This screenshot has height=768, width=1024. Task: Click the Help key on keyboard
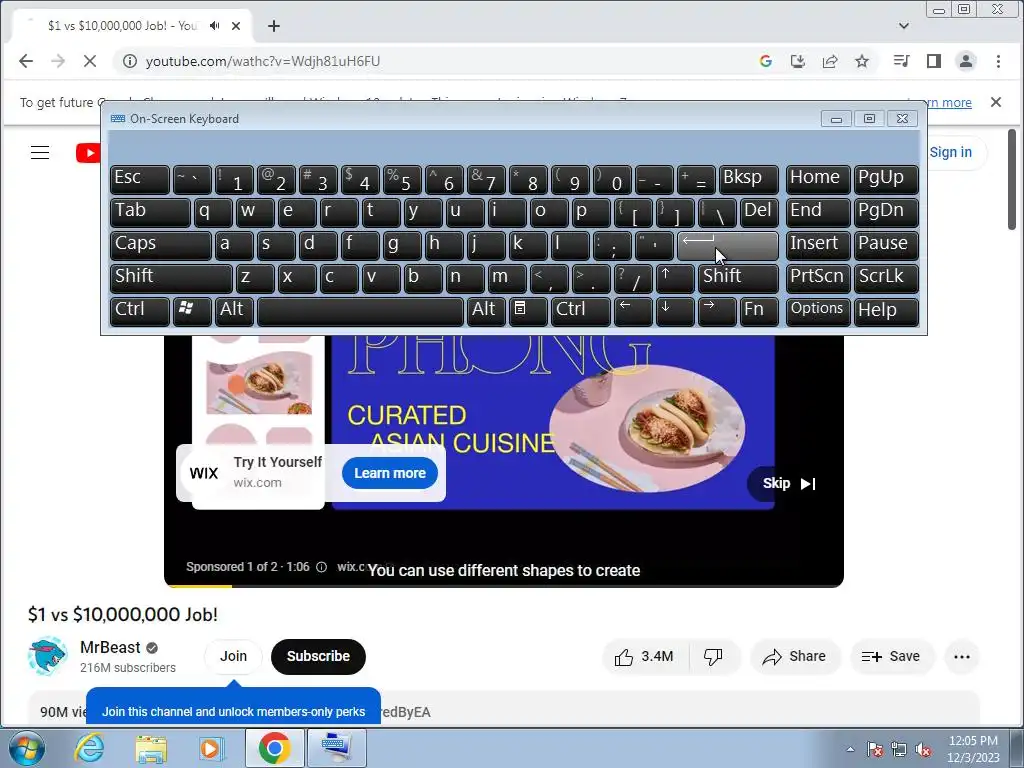886,311
